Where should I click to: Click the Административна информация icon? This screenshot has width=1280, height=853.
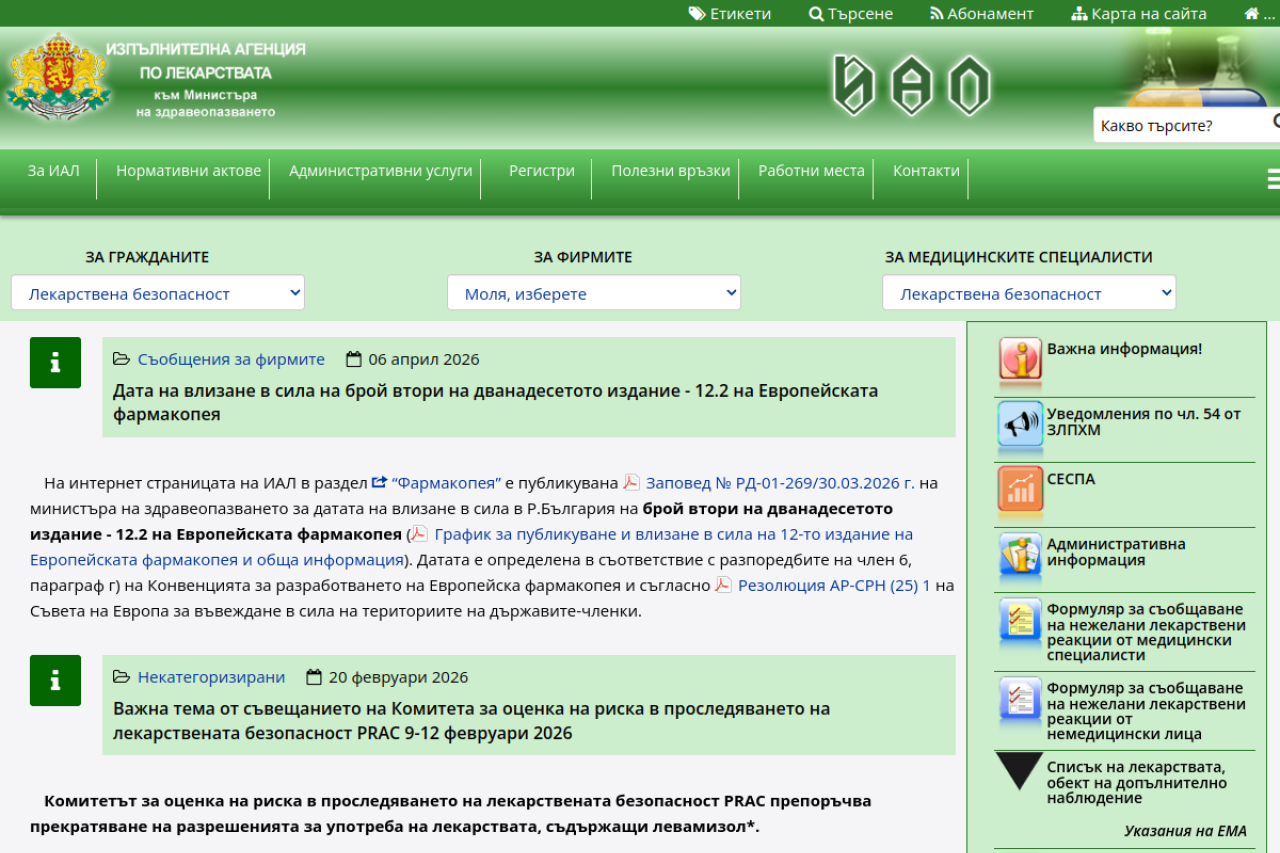(x=1020, y=557)
